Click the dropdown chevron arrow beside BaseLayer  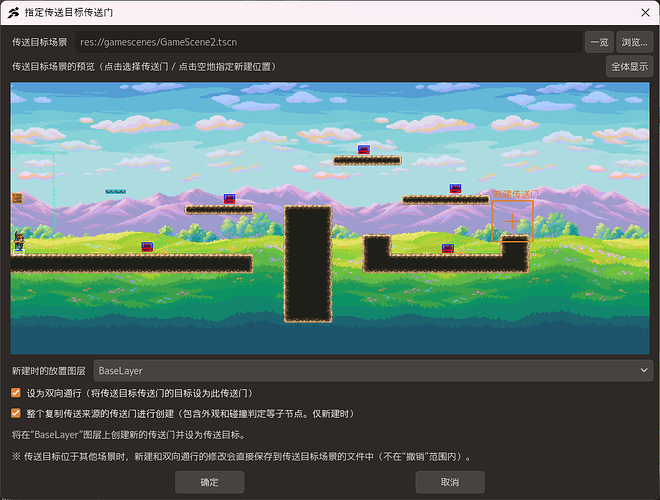click(644, 370)
